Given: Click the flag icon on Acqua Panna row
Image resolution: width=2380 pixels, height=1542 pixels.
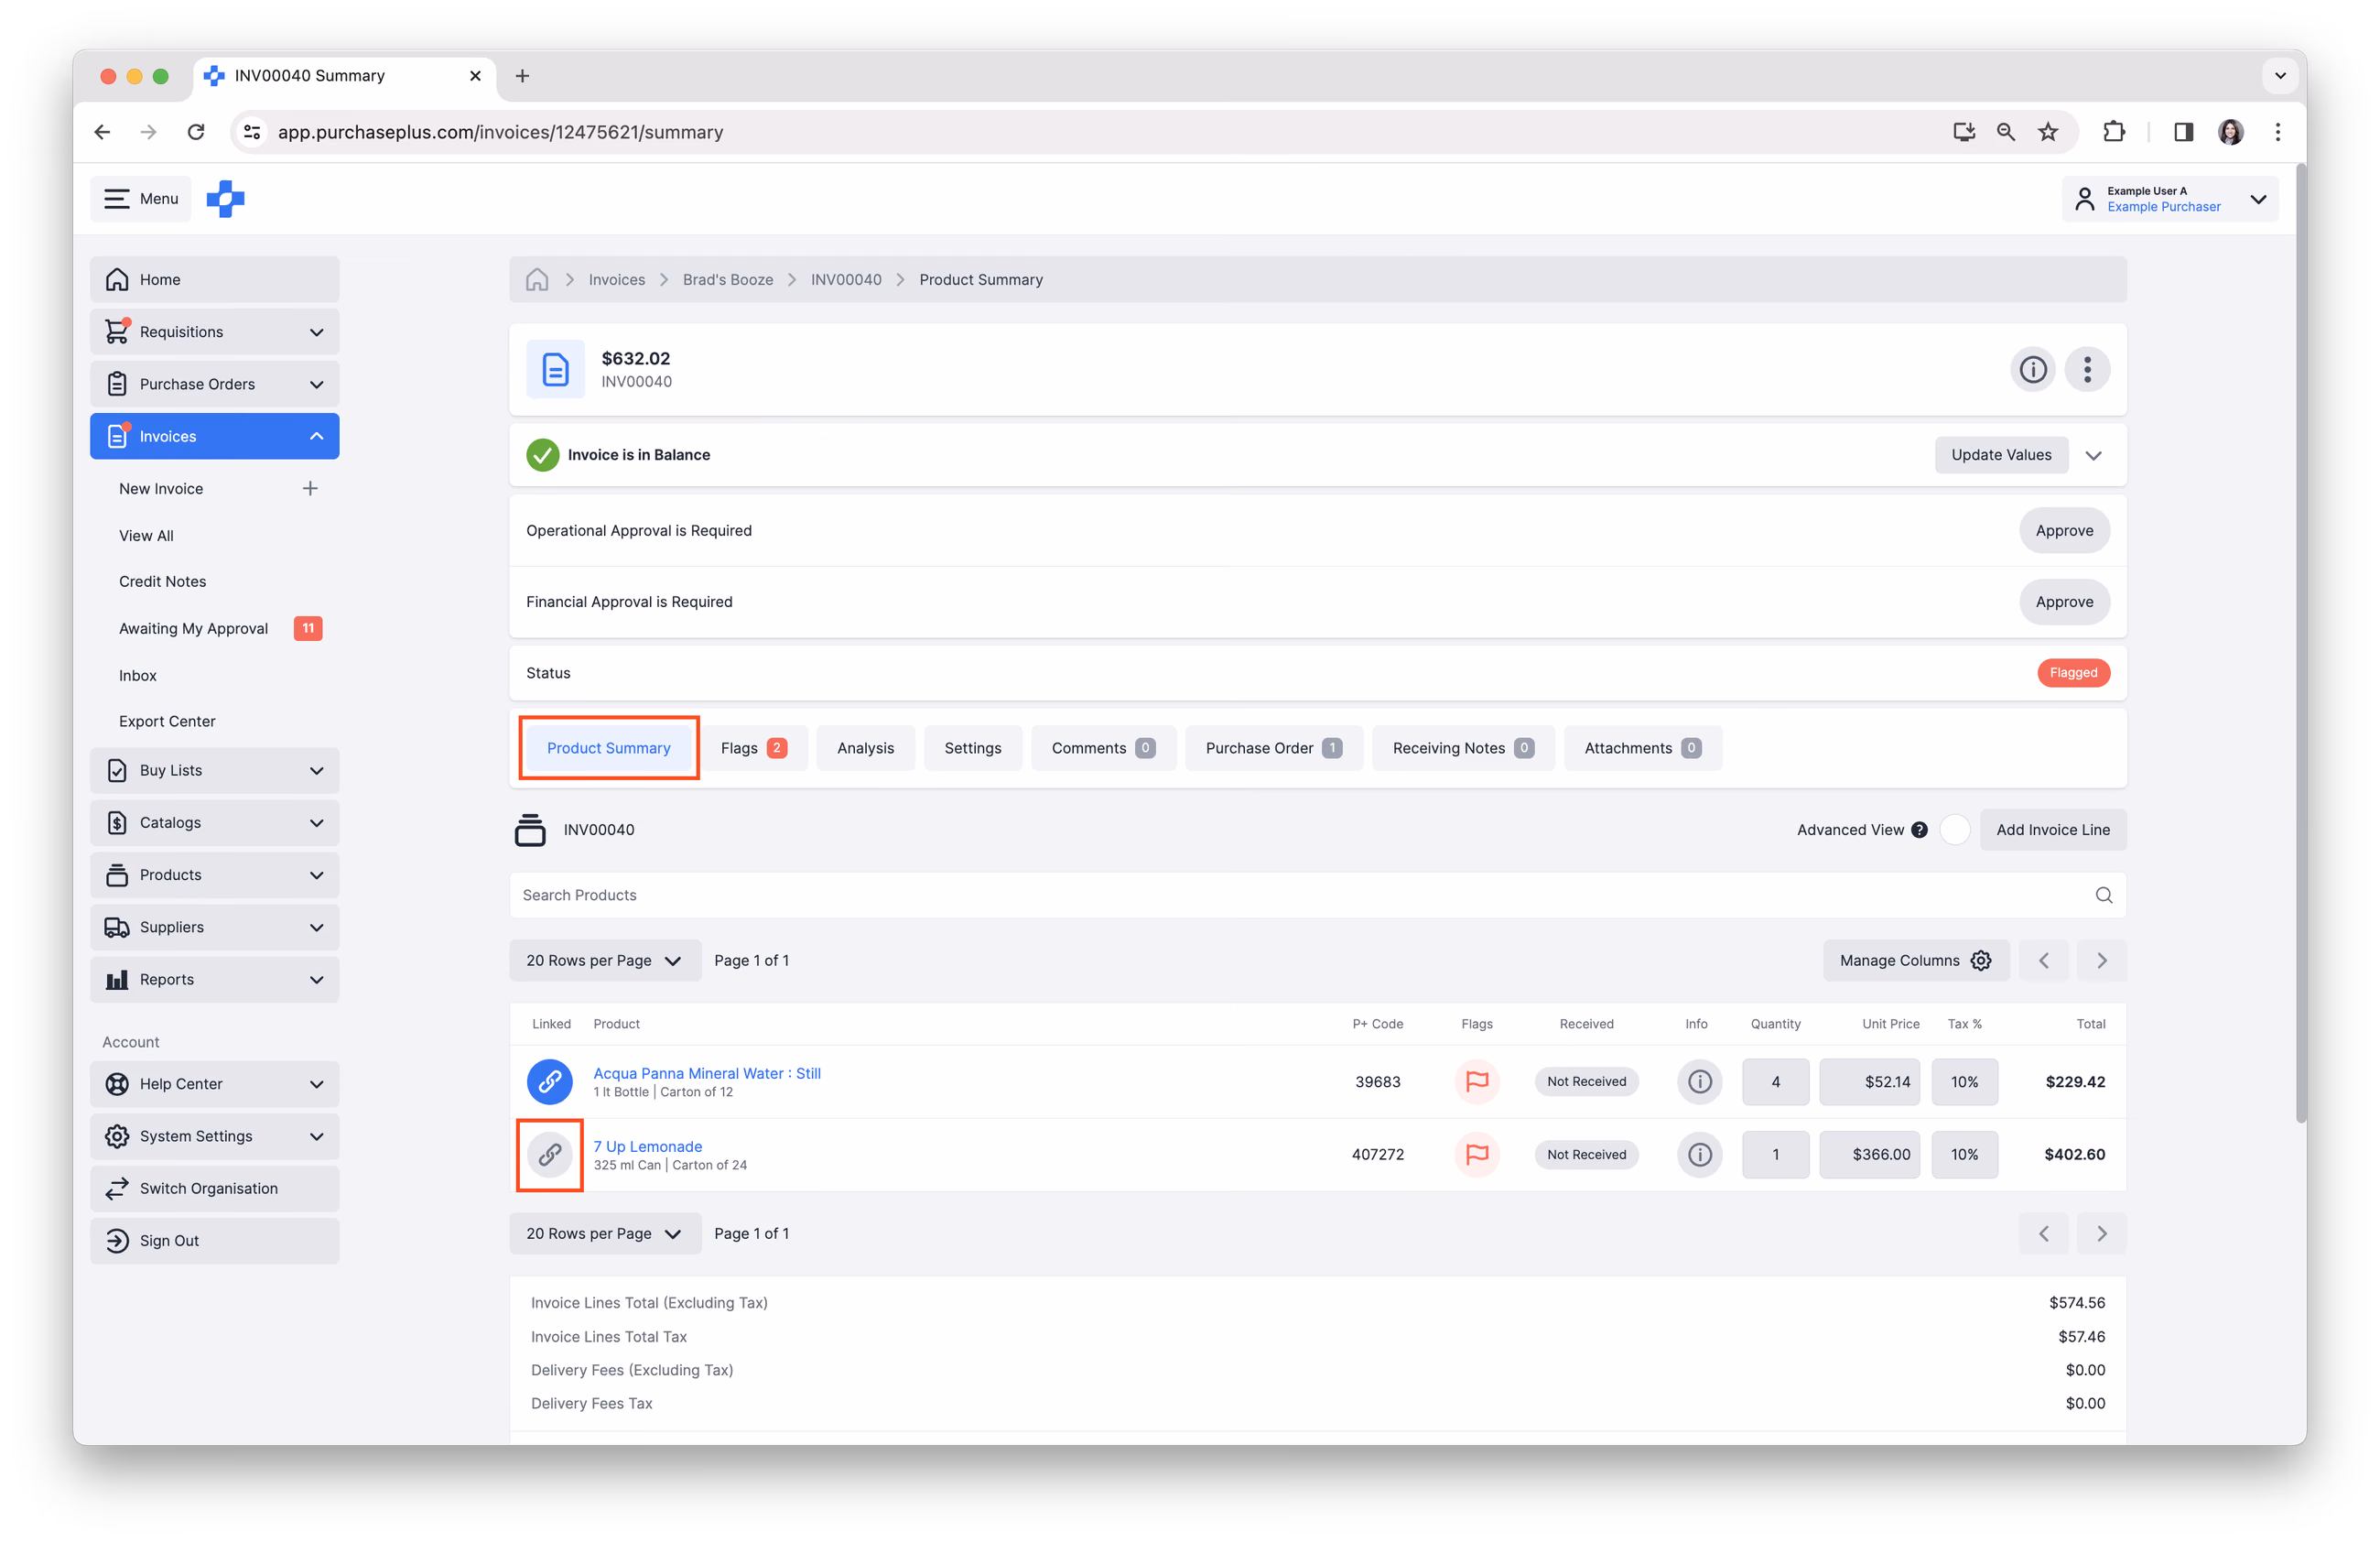Looking at the screenshot, I should pyautogui.click(x=1476, y=1081).
